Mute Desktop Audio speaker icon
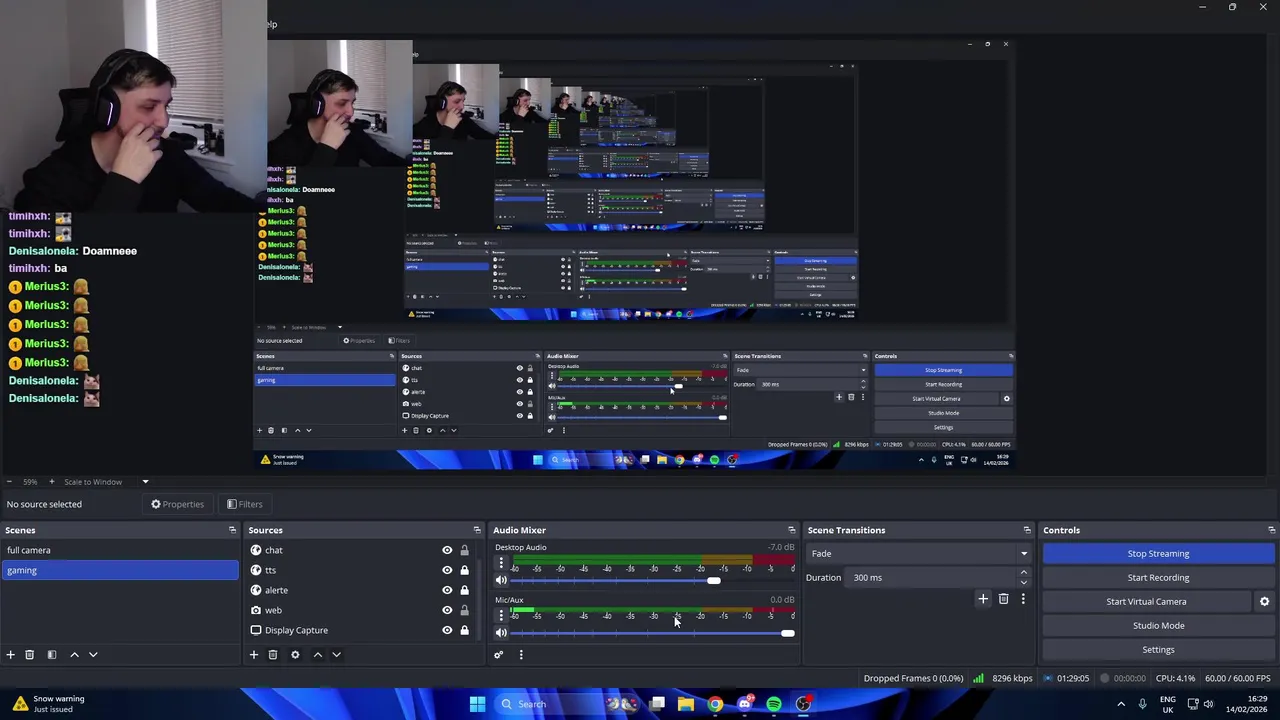1280x720 pixels. (x=501, y=581)
